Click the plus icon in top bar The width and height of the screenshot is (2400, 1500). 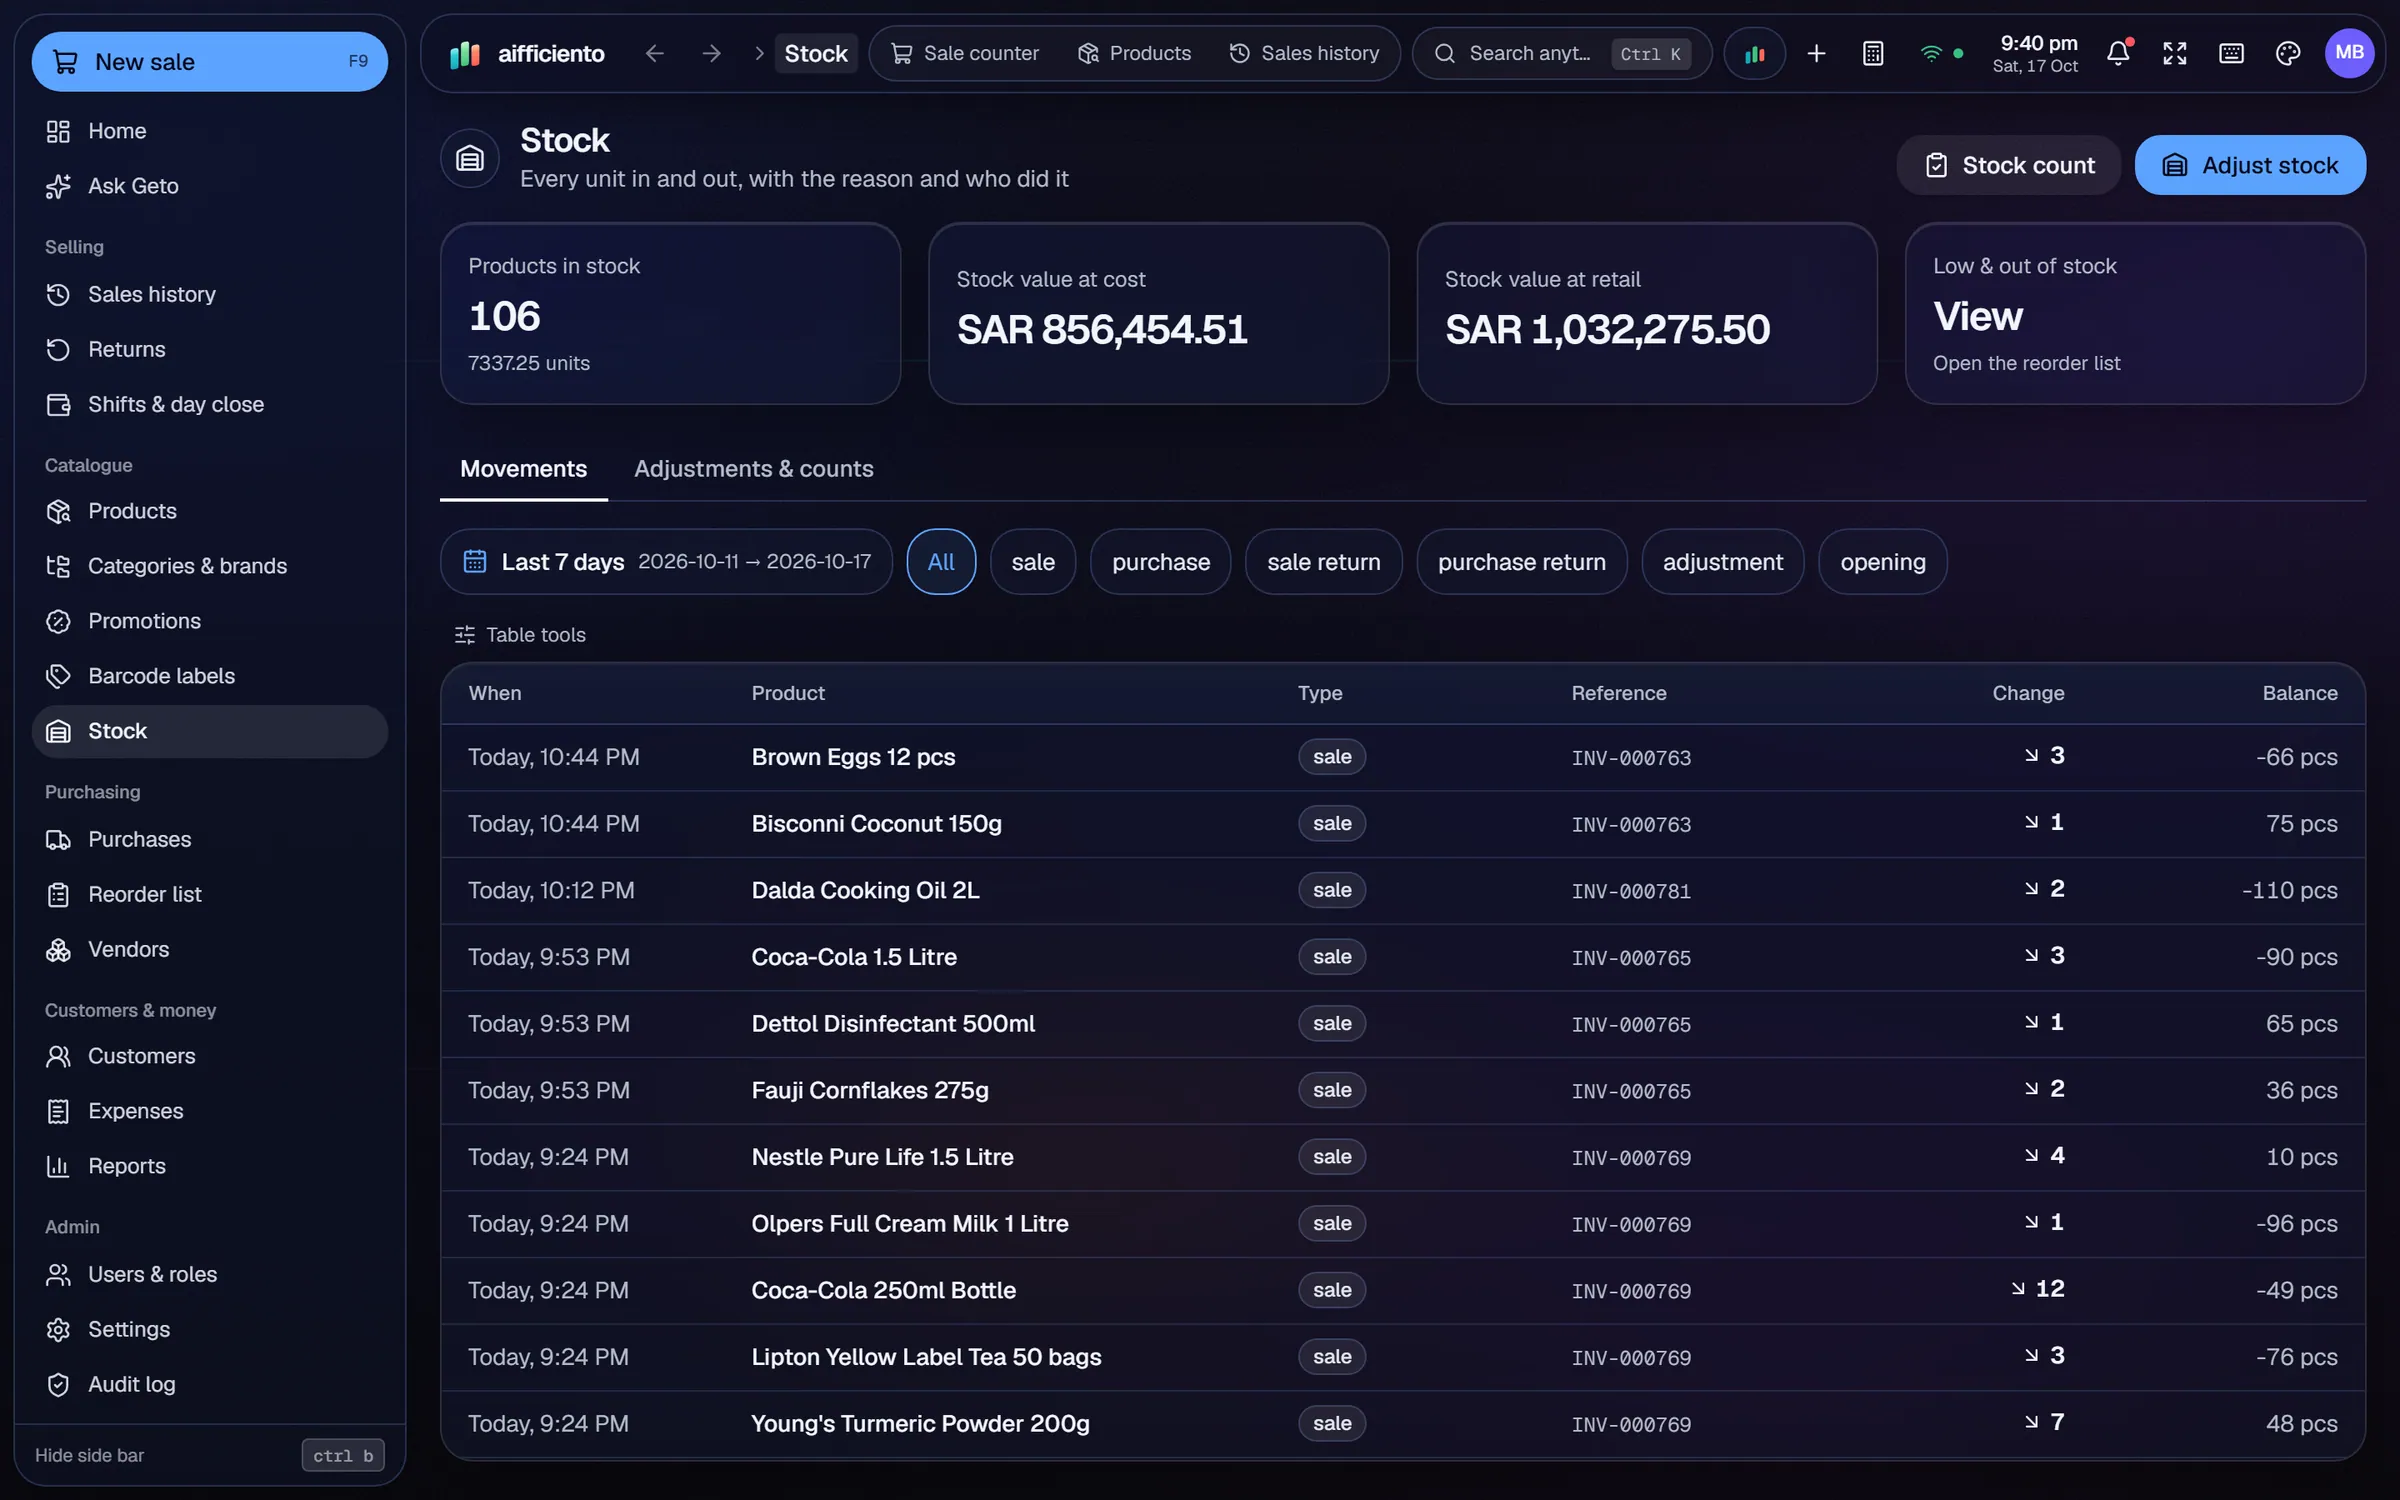[x=1816, y=53]
